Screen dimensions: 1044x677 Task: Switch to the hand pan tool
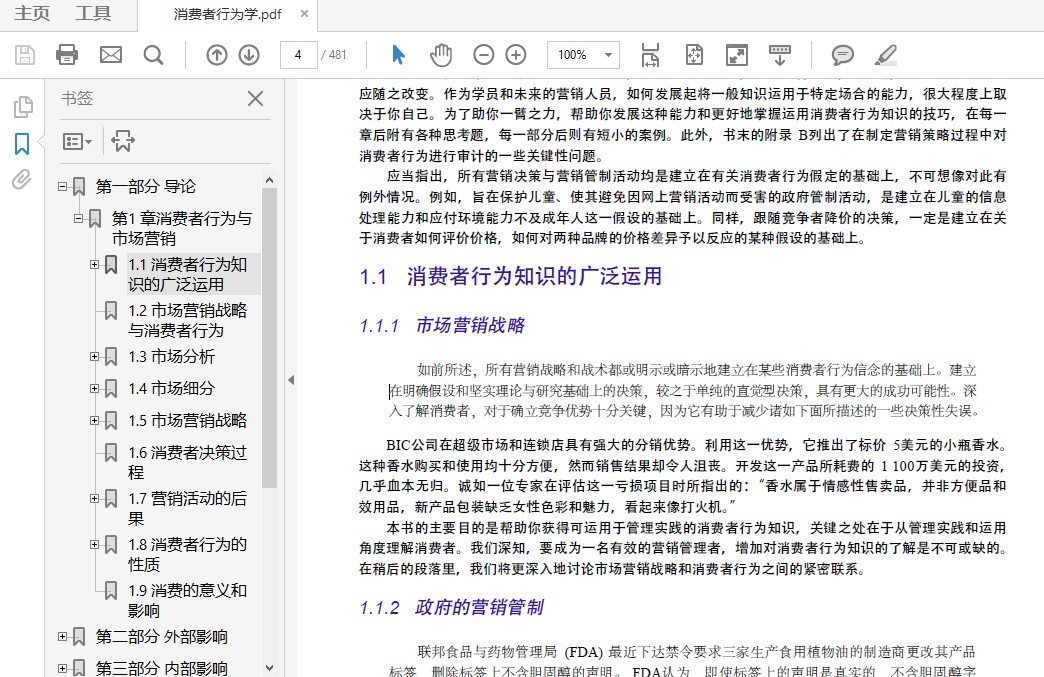[x=441, y=55]
